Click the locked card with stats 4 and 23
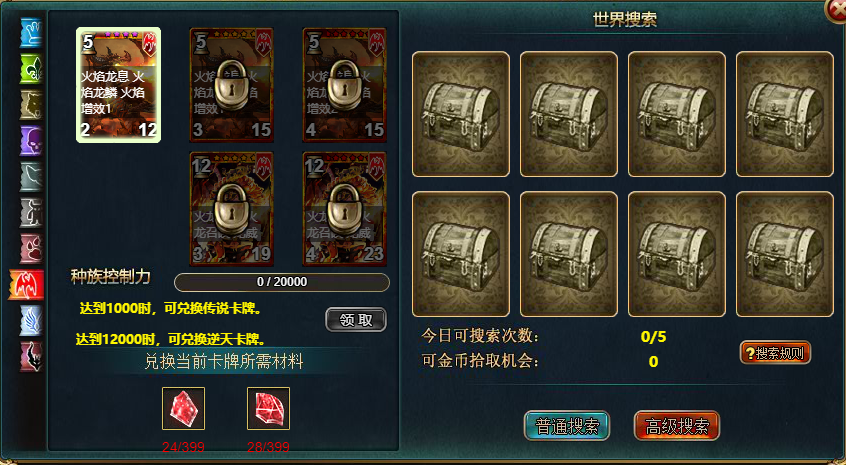 345,209
